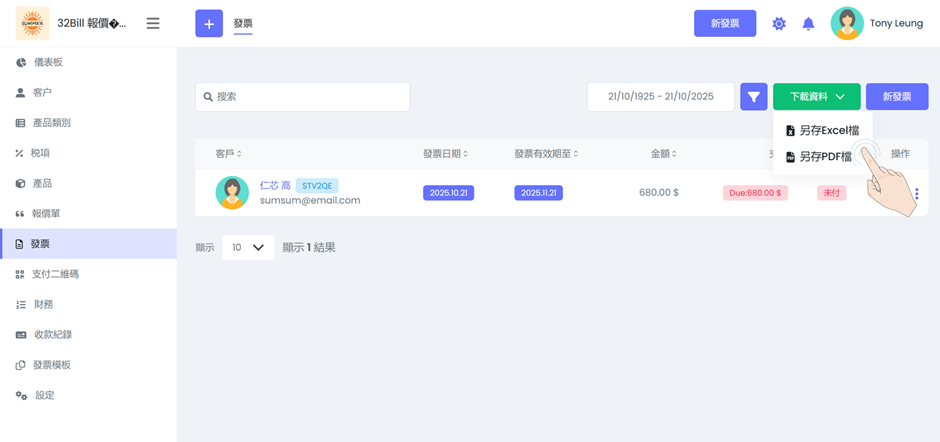Click the blue filter funnel icon

pyautogui.click(x=754, y=97)
